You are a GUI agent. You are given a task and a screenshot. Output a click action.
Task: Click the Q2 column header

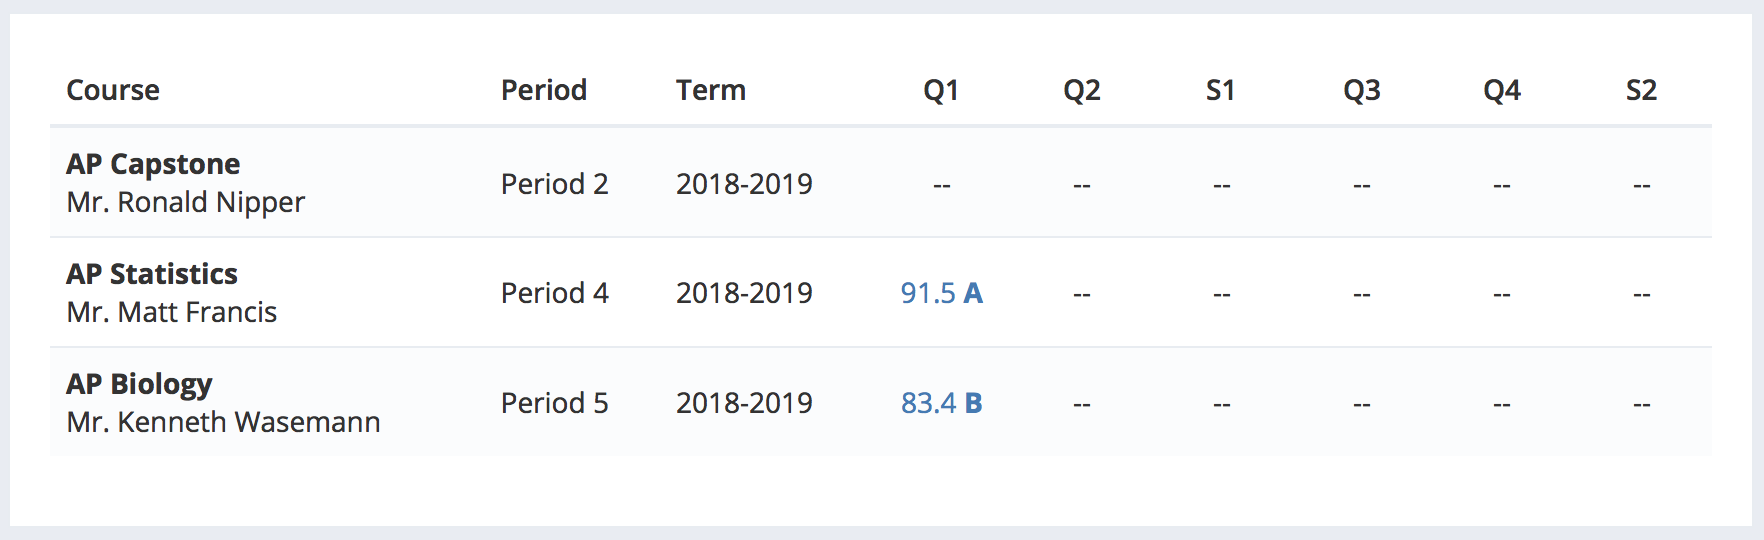point(1082,90)
